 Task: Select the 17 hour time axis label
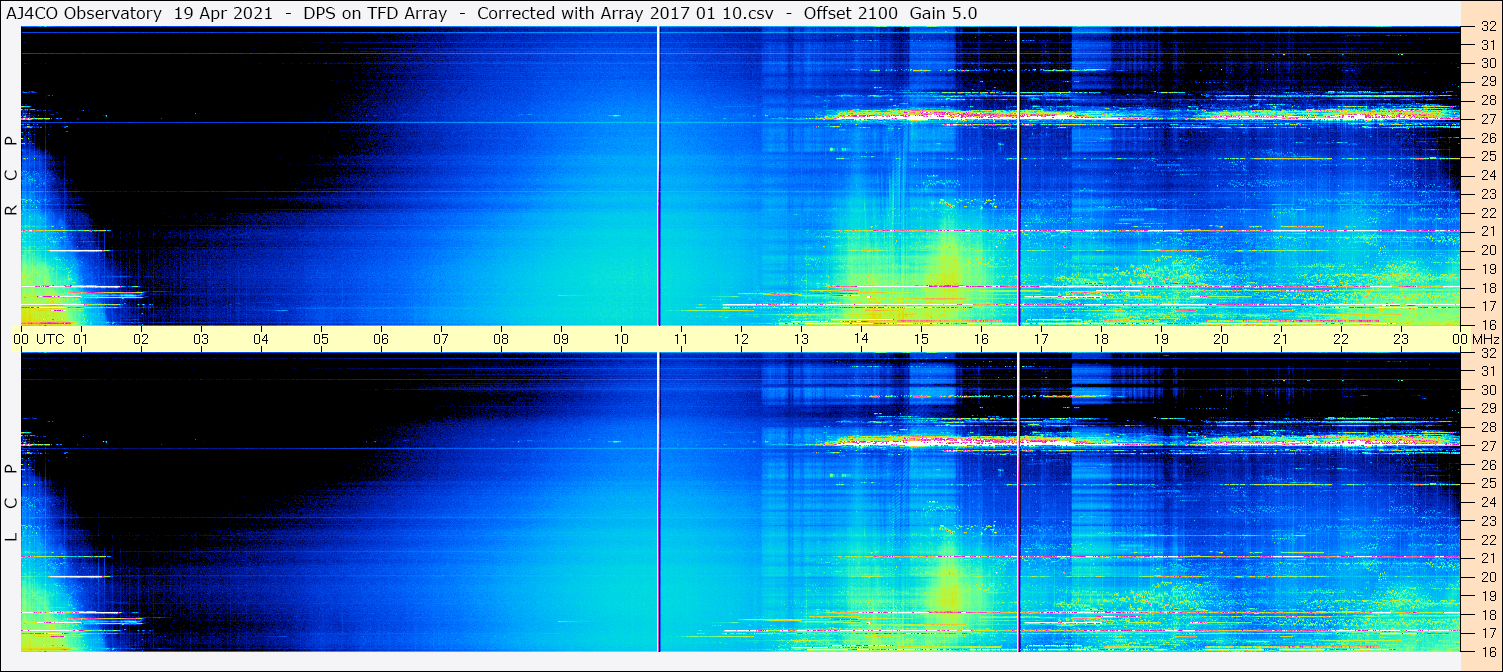pyautogui.click(x=1041, y=340)
